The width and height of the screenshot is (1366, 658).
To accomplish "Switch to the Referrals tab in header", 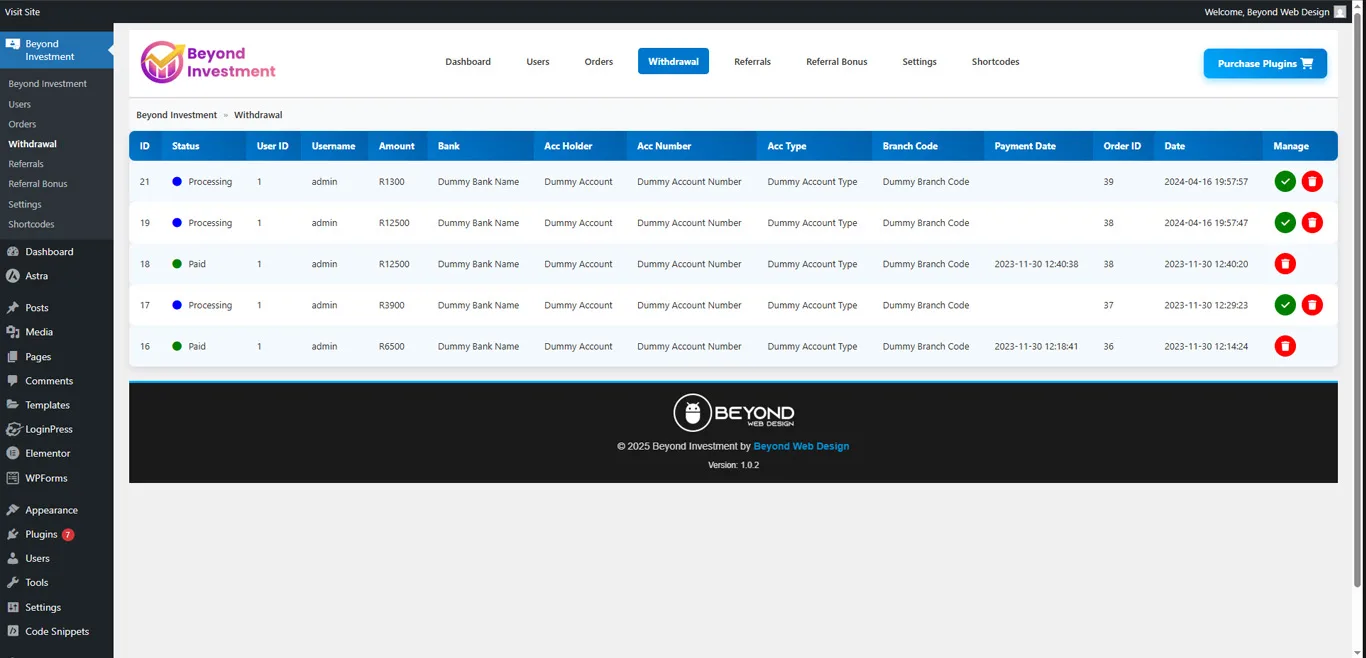I will coord(752,62).
